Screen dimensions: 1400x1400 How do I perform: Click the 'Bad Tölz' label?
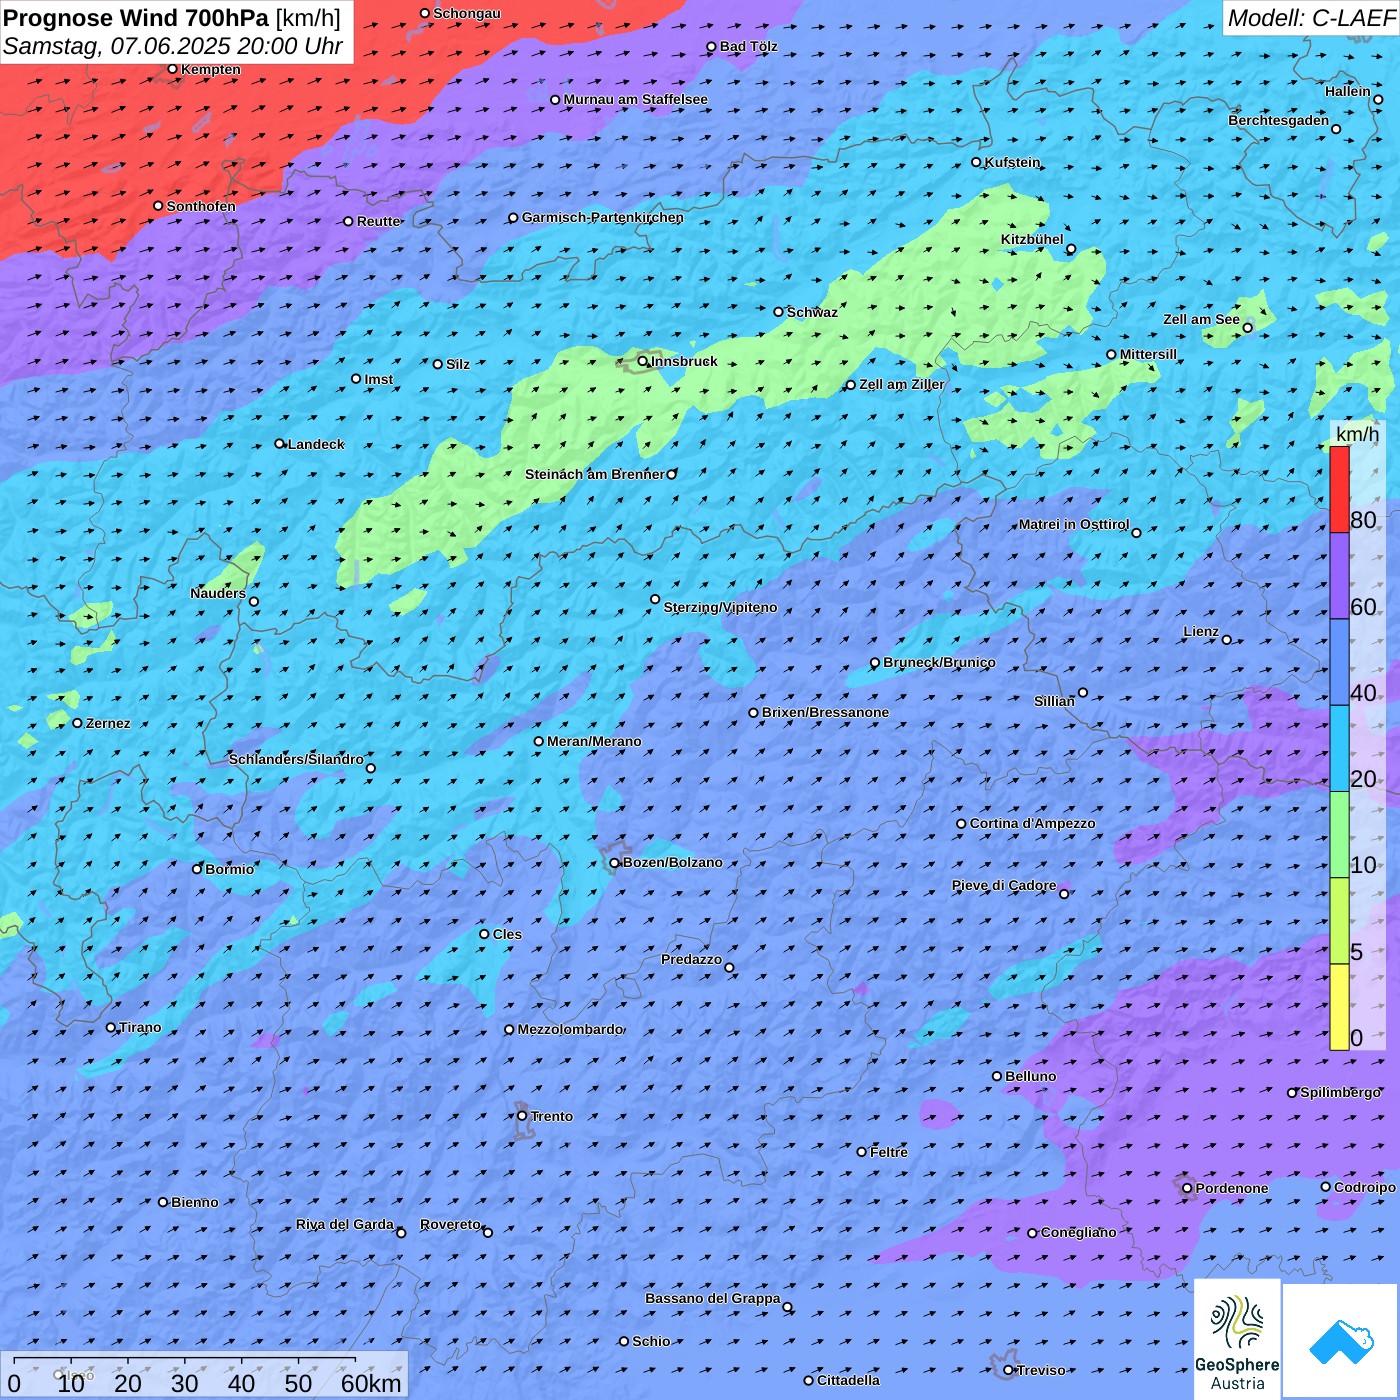point(748,46)
